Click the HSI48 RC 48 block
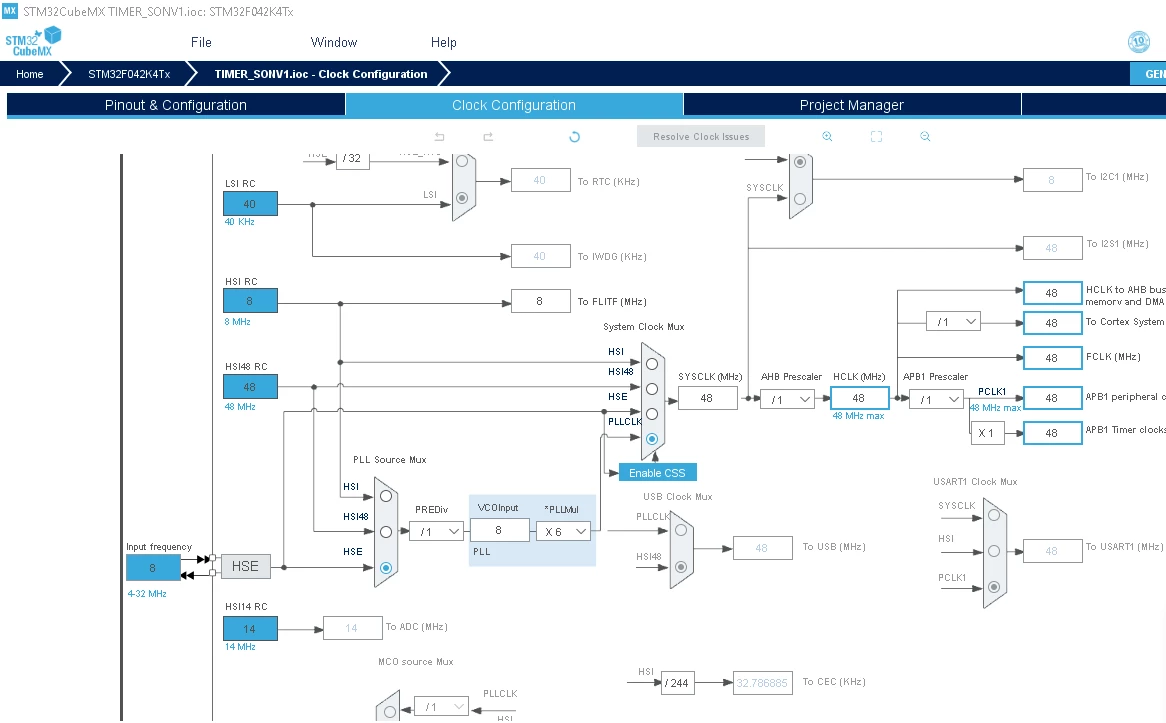This screenshot has height=723, width=1166. [251, 387]
